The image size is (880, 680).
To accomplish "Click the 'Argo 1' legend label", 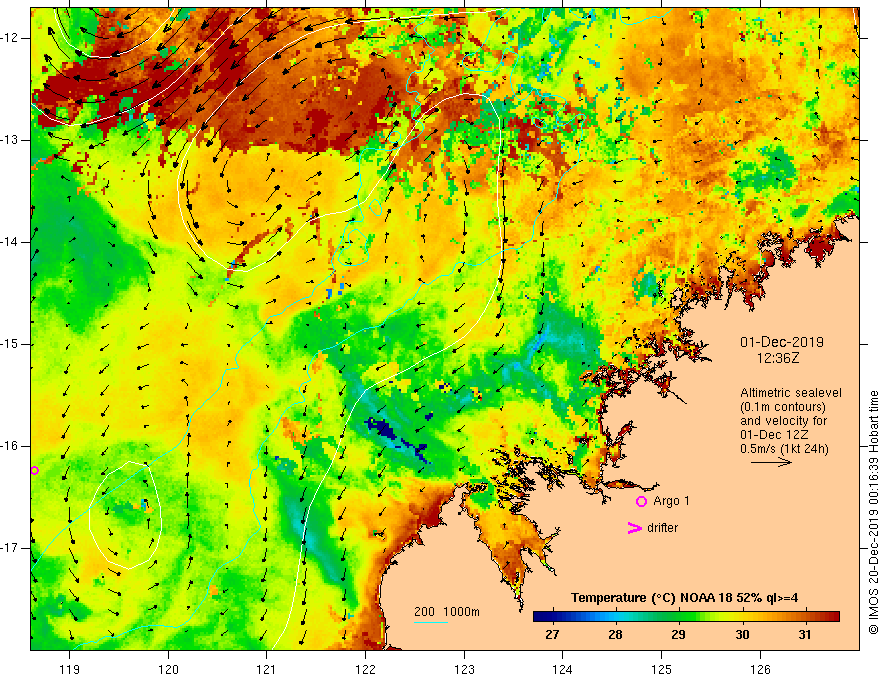I will coord(671,501).
